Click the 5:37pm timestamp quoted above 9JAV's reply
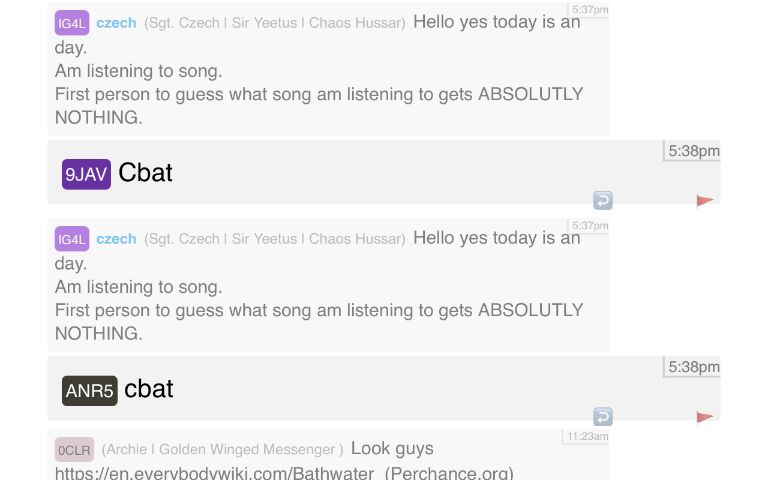 click(590, 10)
